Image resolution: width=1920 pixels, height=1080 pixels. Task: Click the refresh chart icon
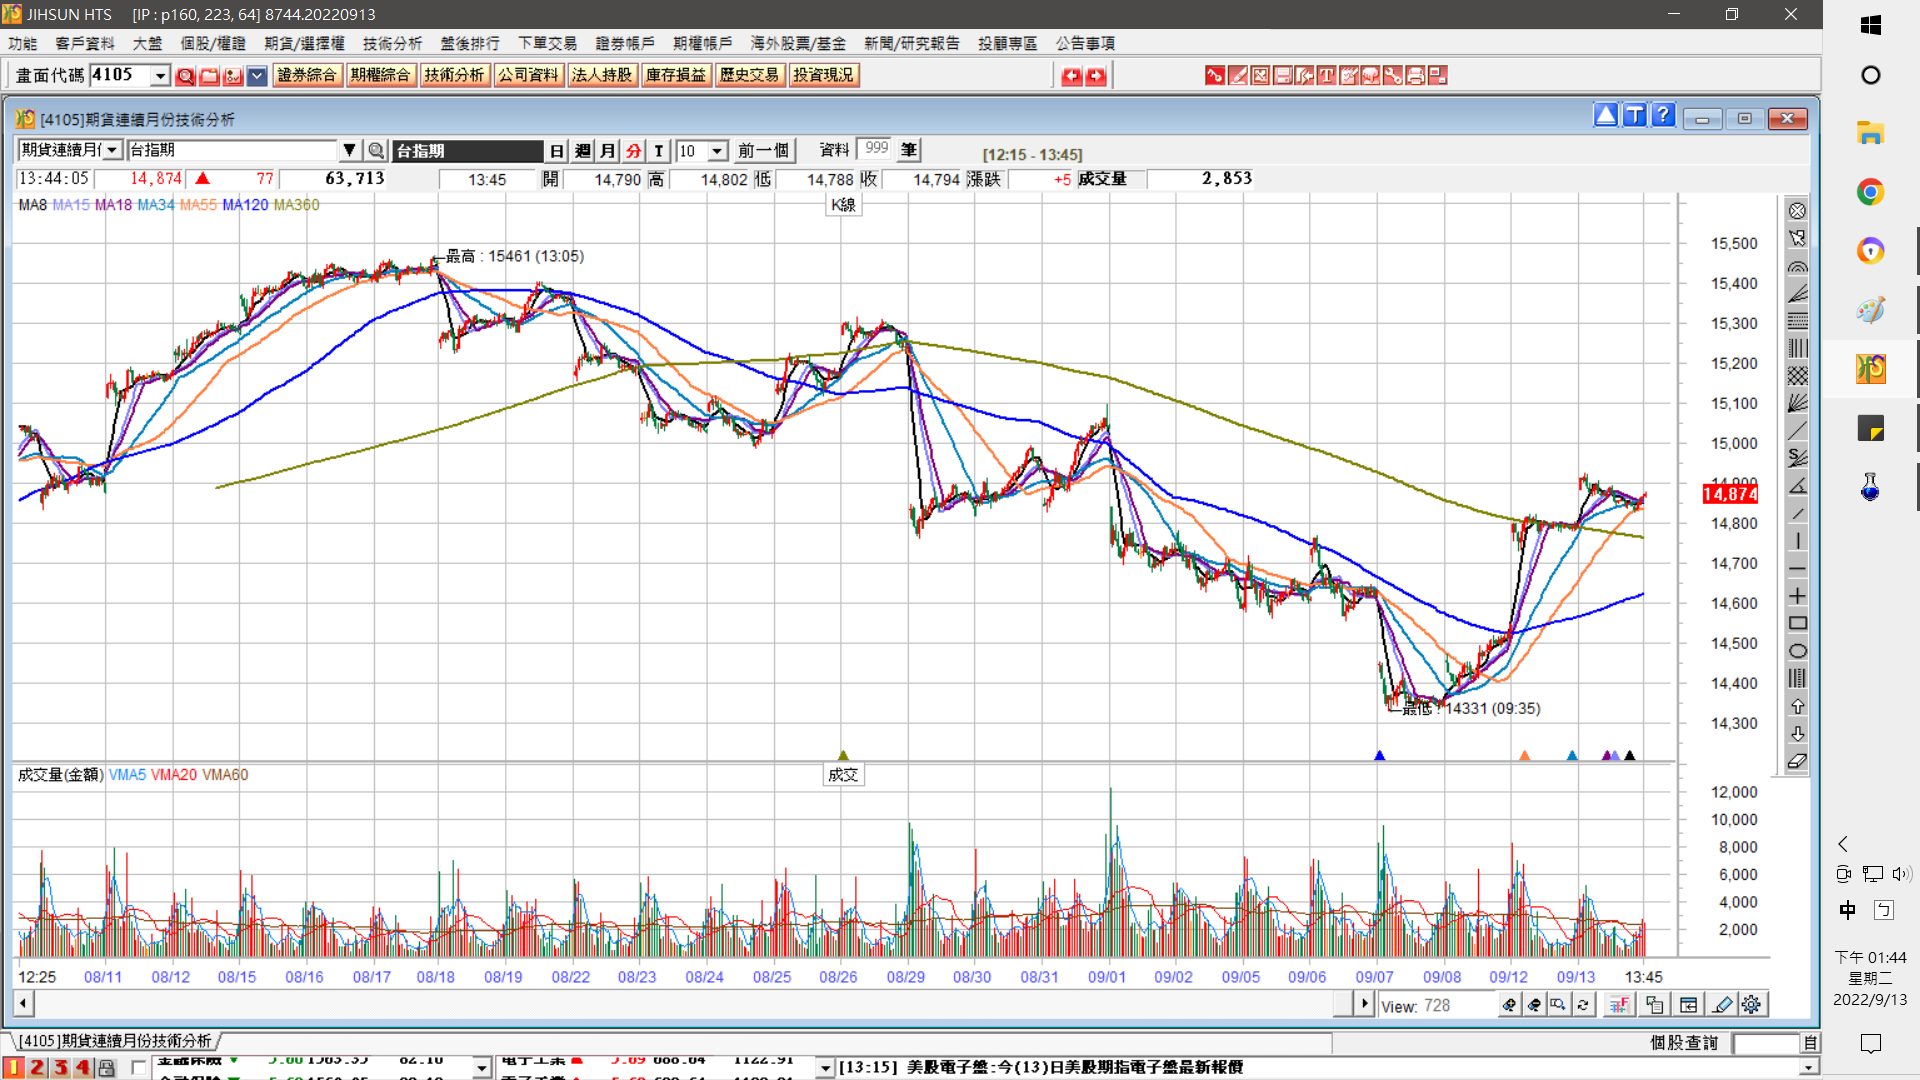[1583, 1005]
